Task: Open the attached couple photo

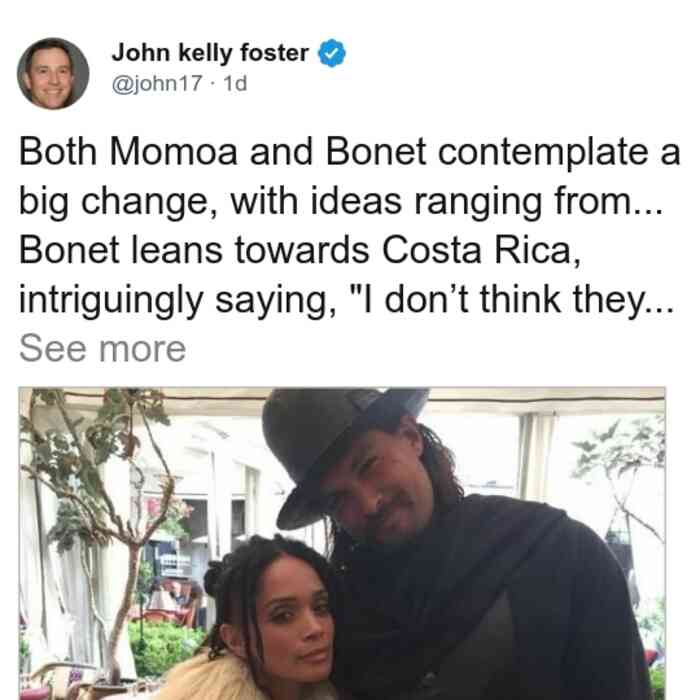Action: (342, 543)
